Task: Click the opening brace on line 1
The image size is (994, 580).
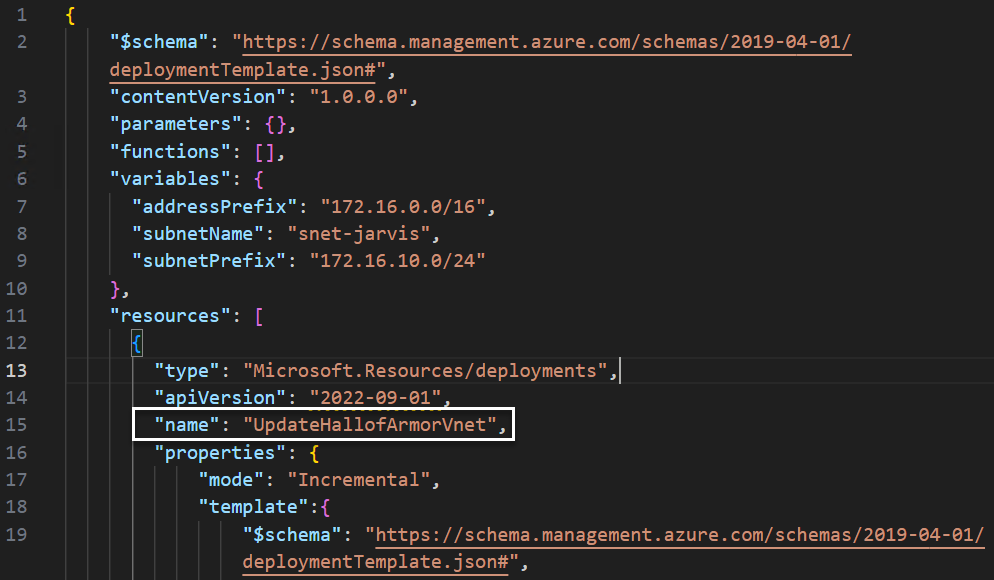Action: coord(70,15)
